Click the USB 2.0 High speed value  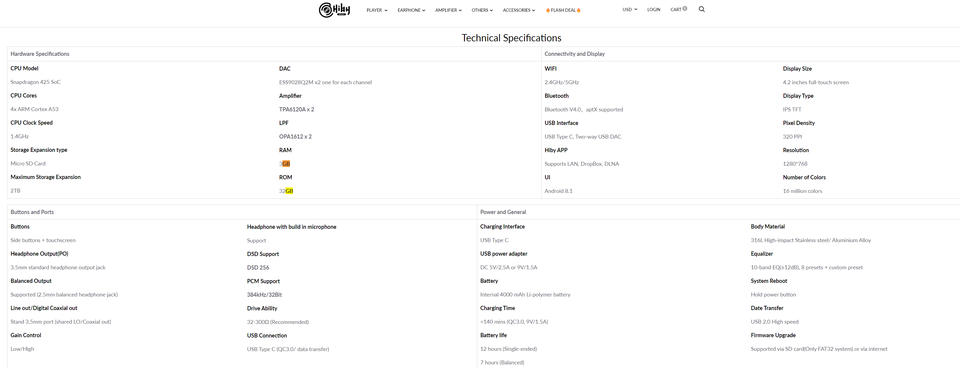tap(774, 321)
